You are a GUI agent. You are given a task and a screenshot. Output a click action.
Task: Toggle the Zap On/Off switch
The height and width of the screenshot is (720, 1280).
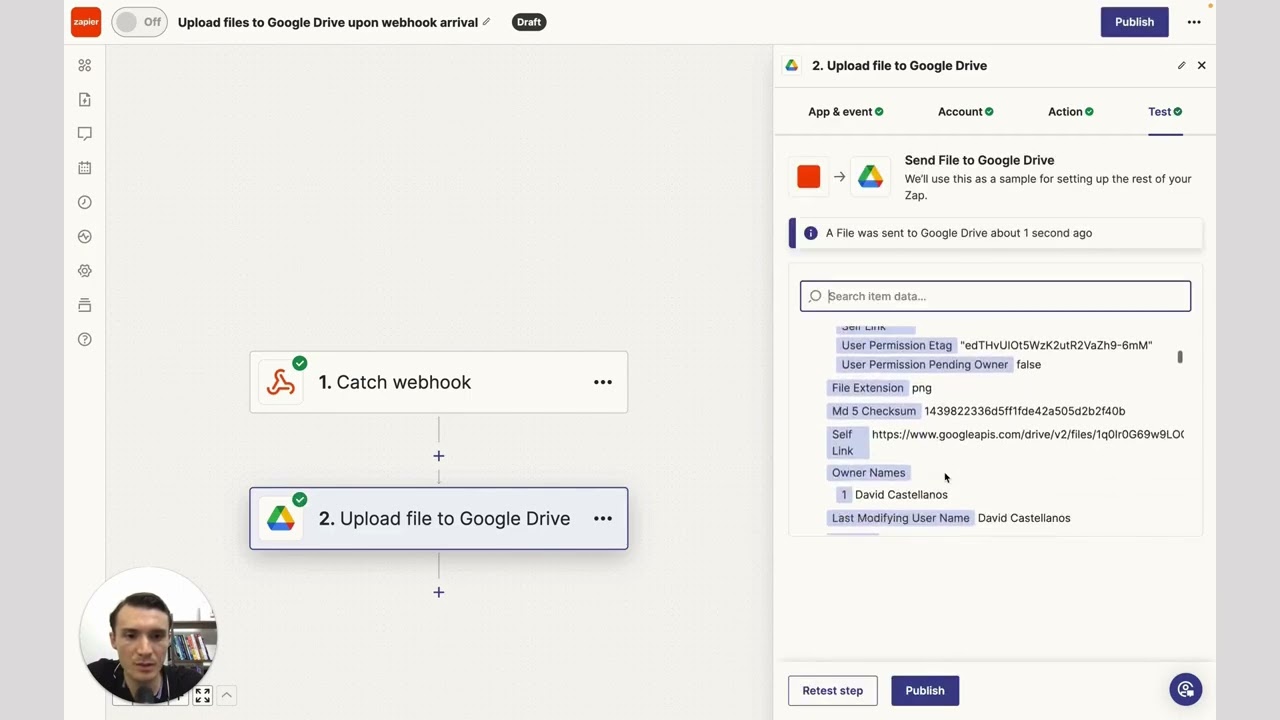pos(139,22)
